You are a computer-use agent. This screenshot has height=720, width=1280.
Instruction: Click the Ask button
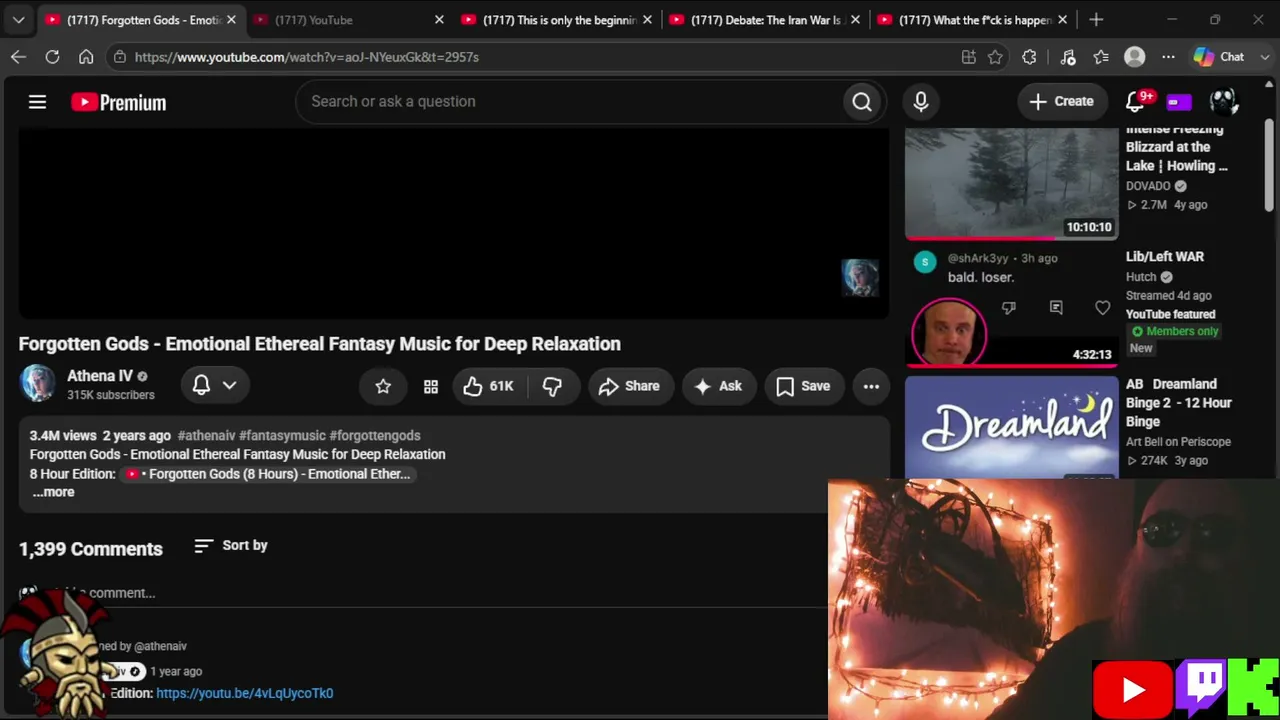718,386
